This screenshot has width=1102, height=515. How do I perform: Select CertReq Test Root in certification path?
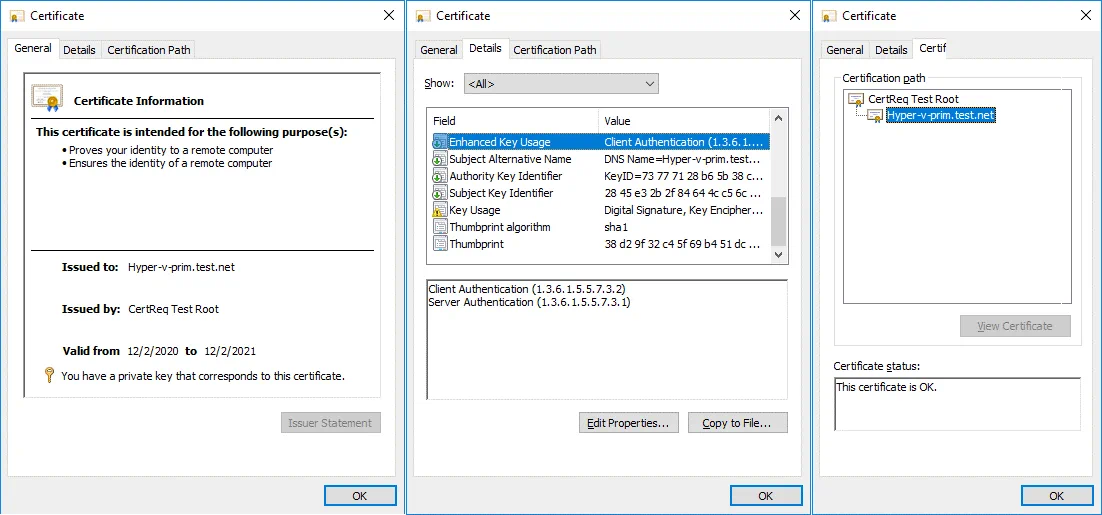click(913, 99)
